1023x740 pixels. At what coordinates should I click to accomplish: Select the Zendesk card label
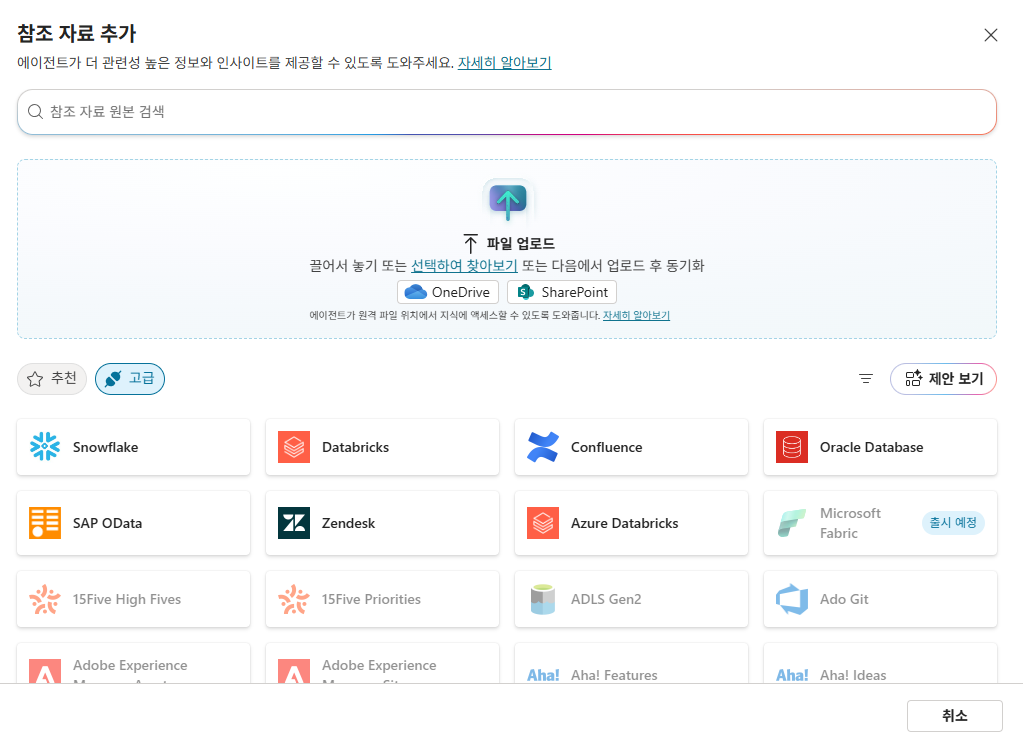tap(348, 523)
